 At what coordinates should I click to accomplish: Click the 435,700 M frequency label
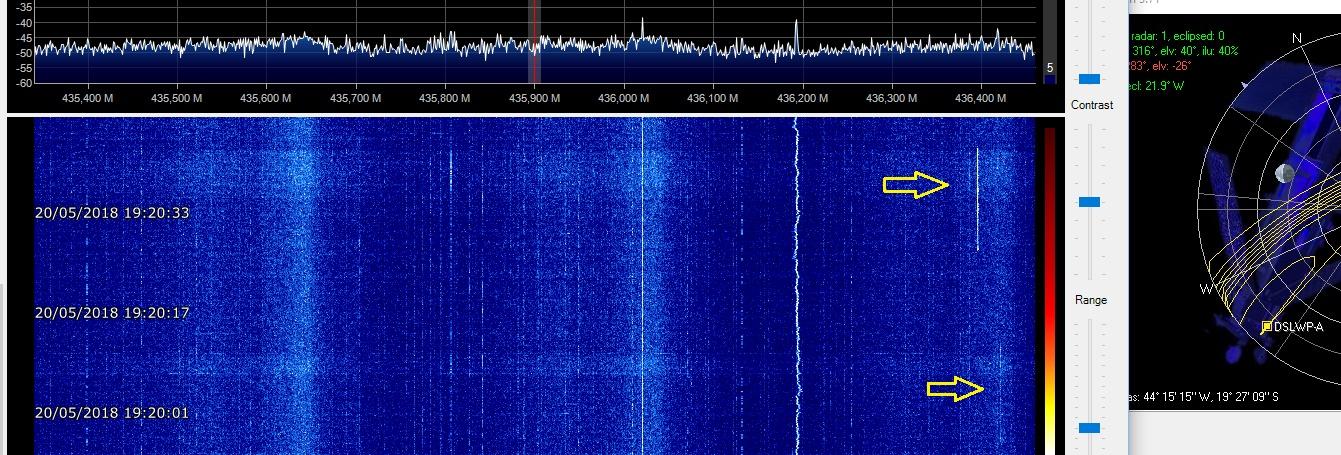point(355,98)
